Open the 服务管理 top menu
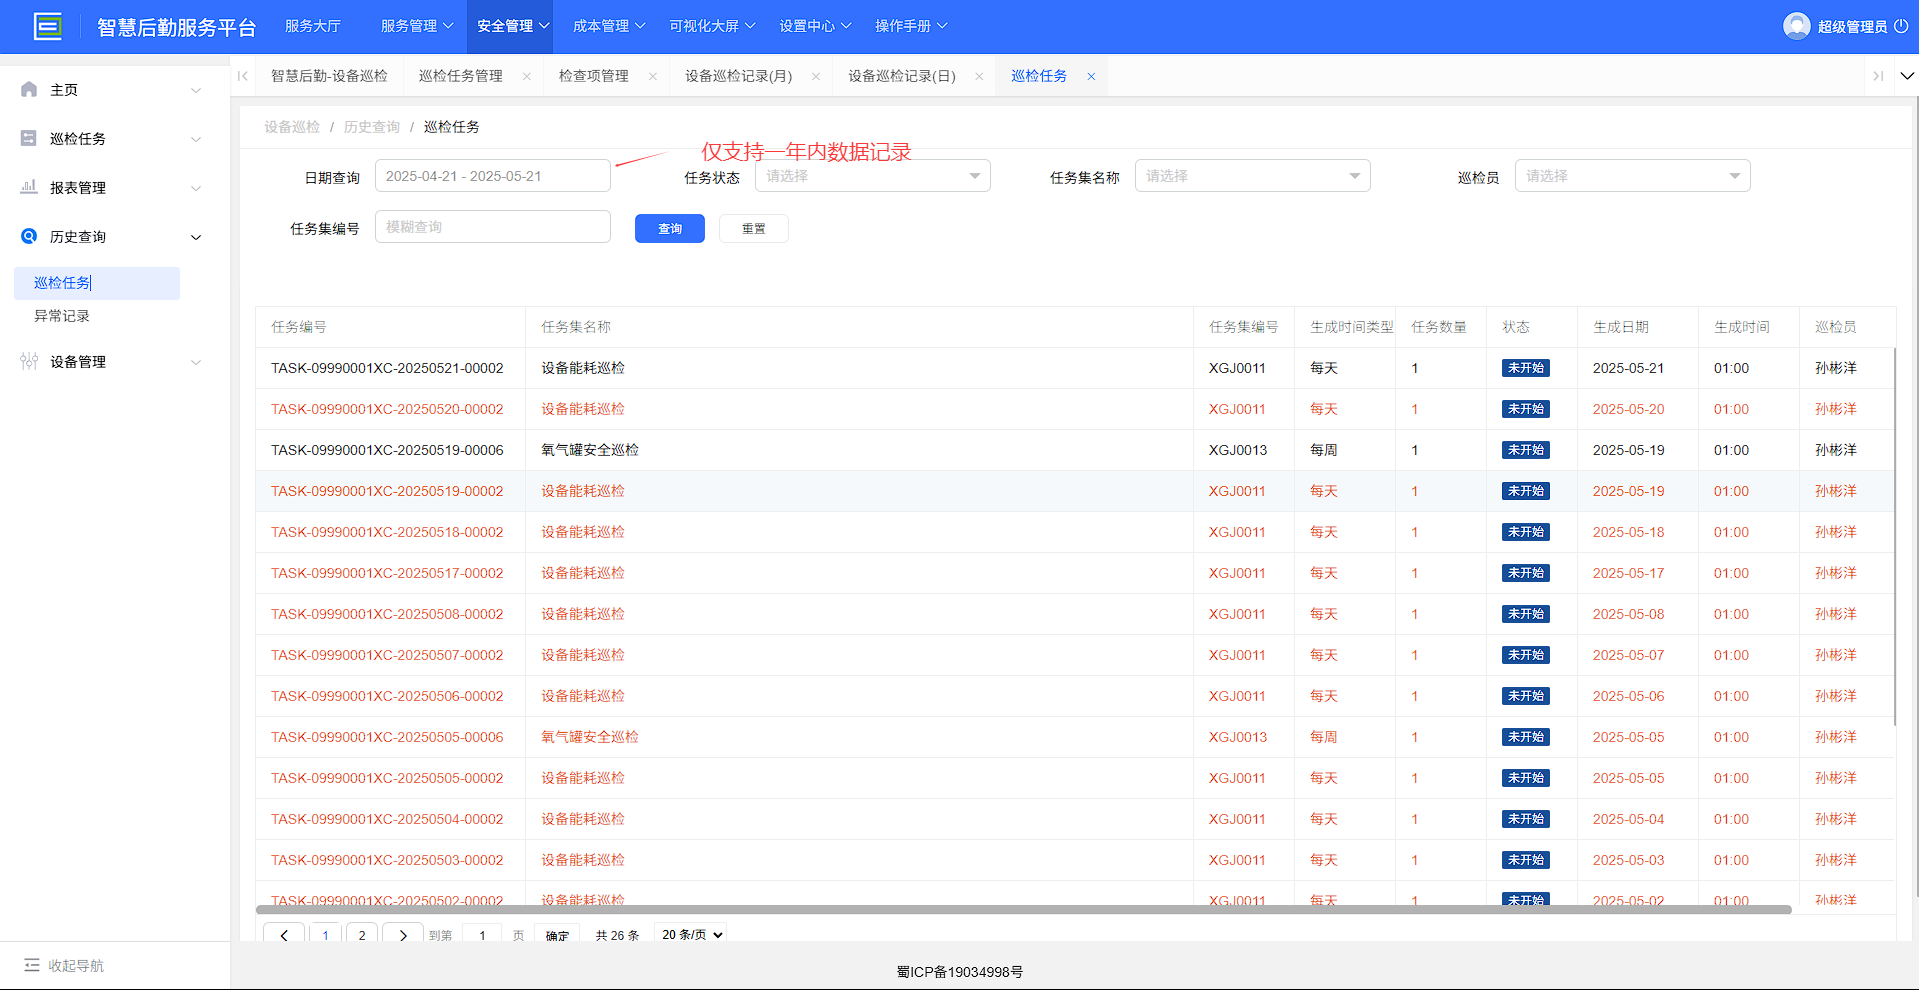This screenshot has width=1919, height=990. coord(417,26)
